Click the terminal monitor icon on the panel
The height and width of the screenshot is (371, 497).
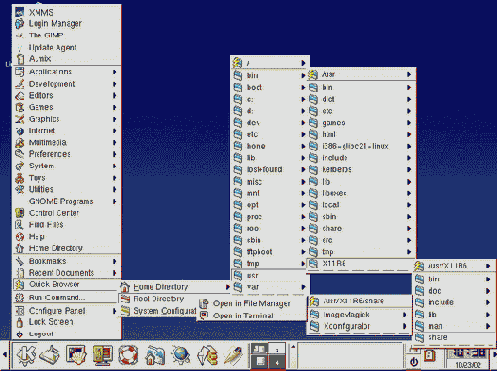pos(76,355)
